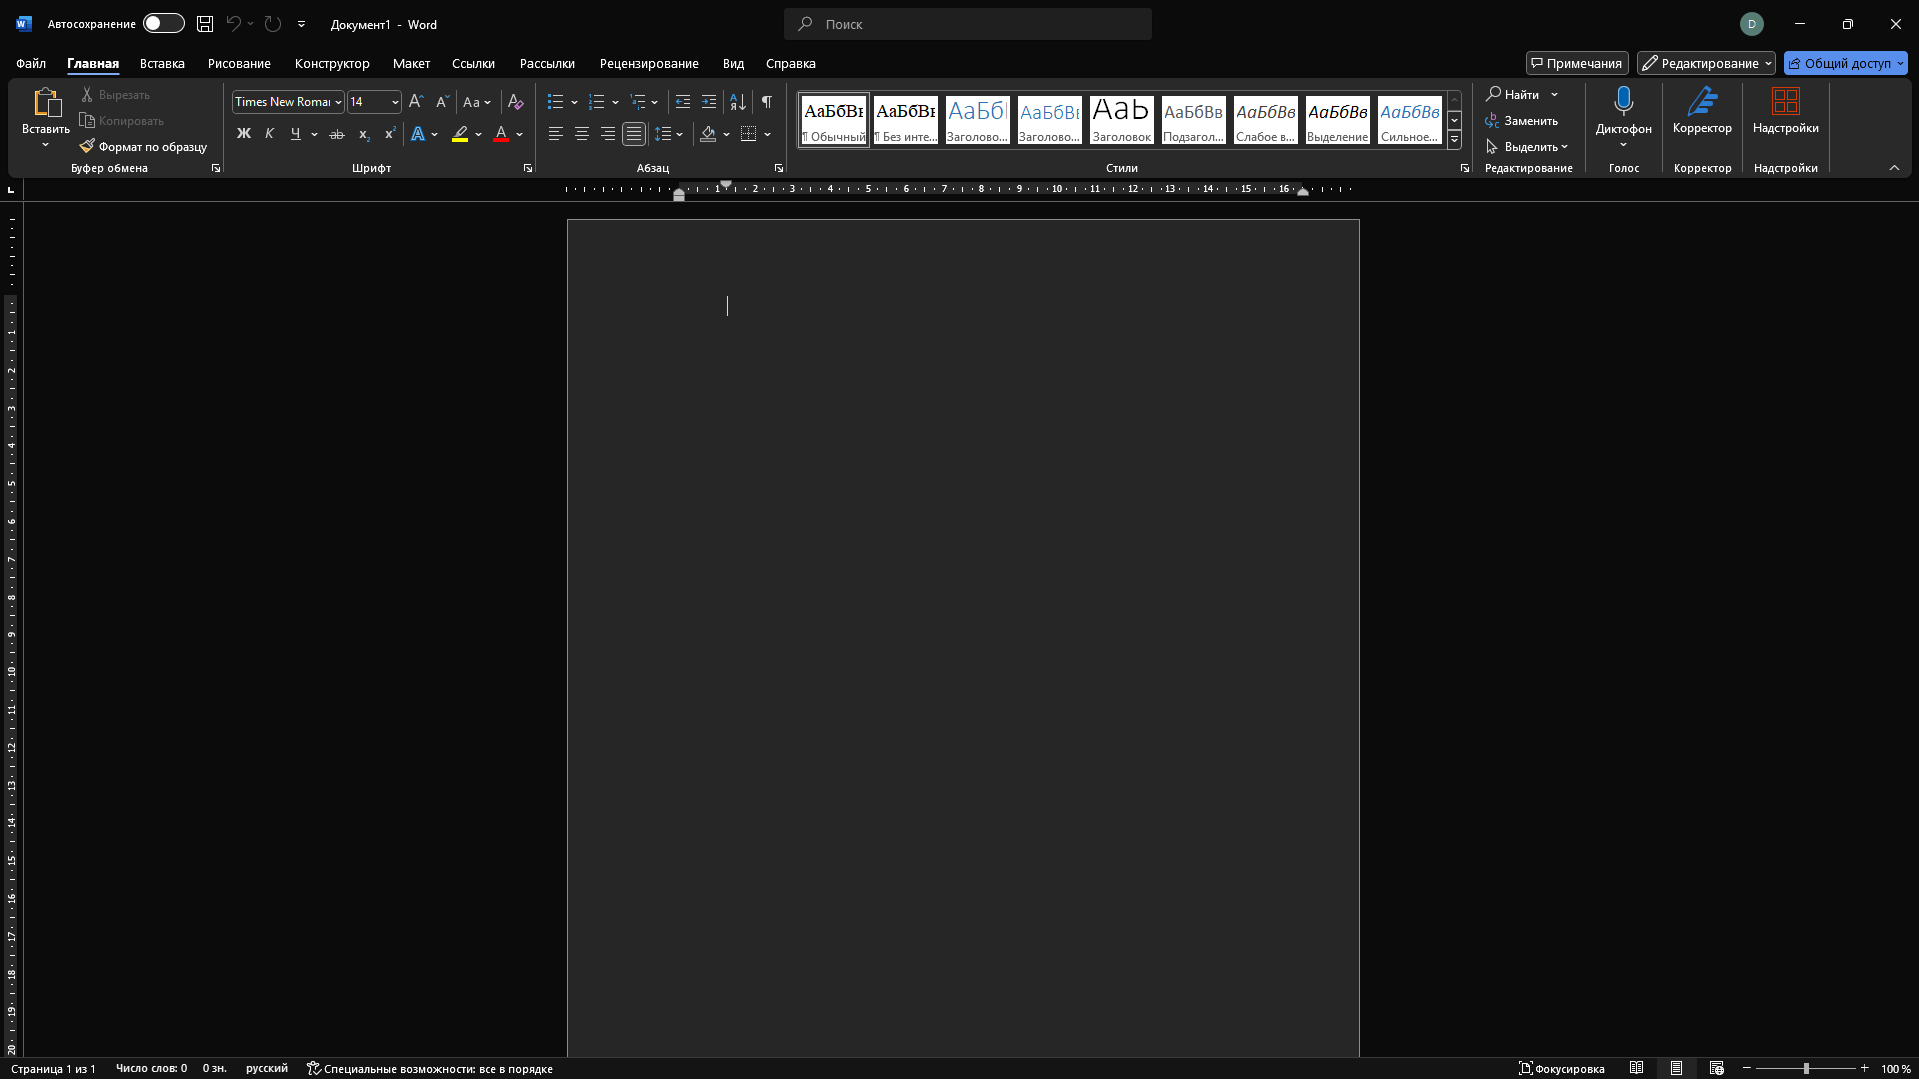The height and width of the screenshot is (1079, 1919).
Task: Decrease paragraph indent
Action: coord(683,102)
